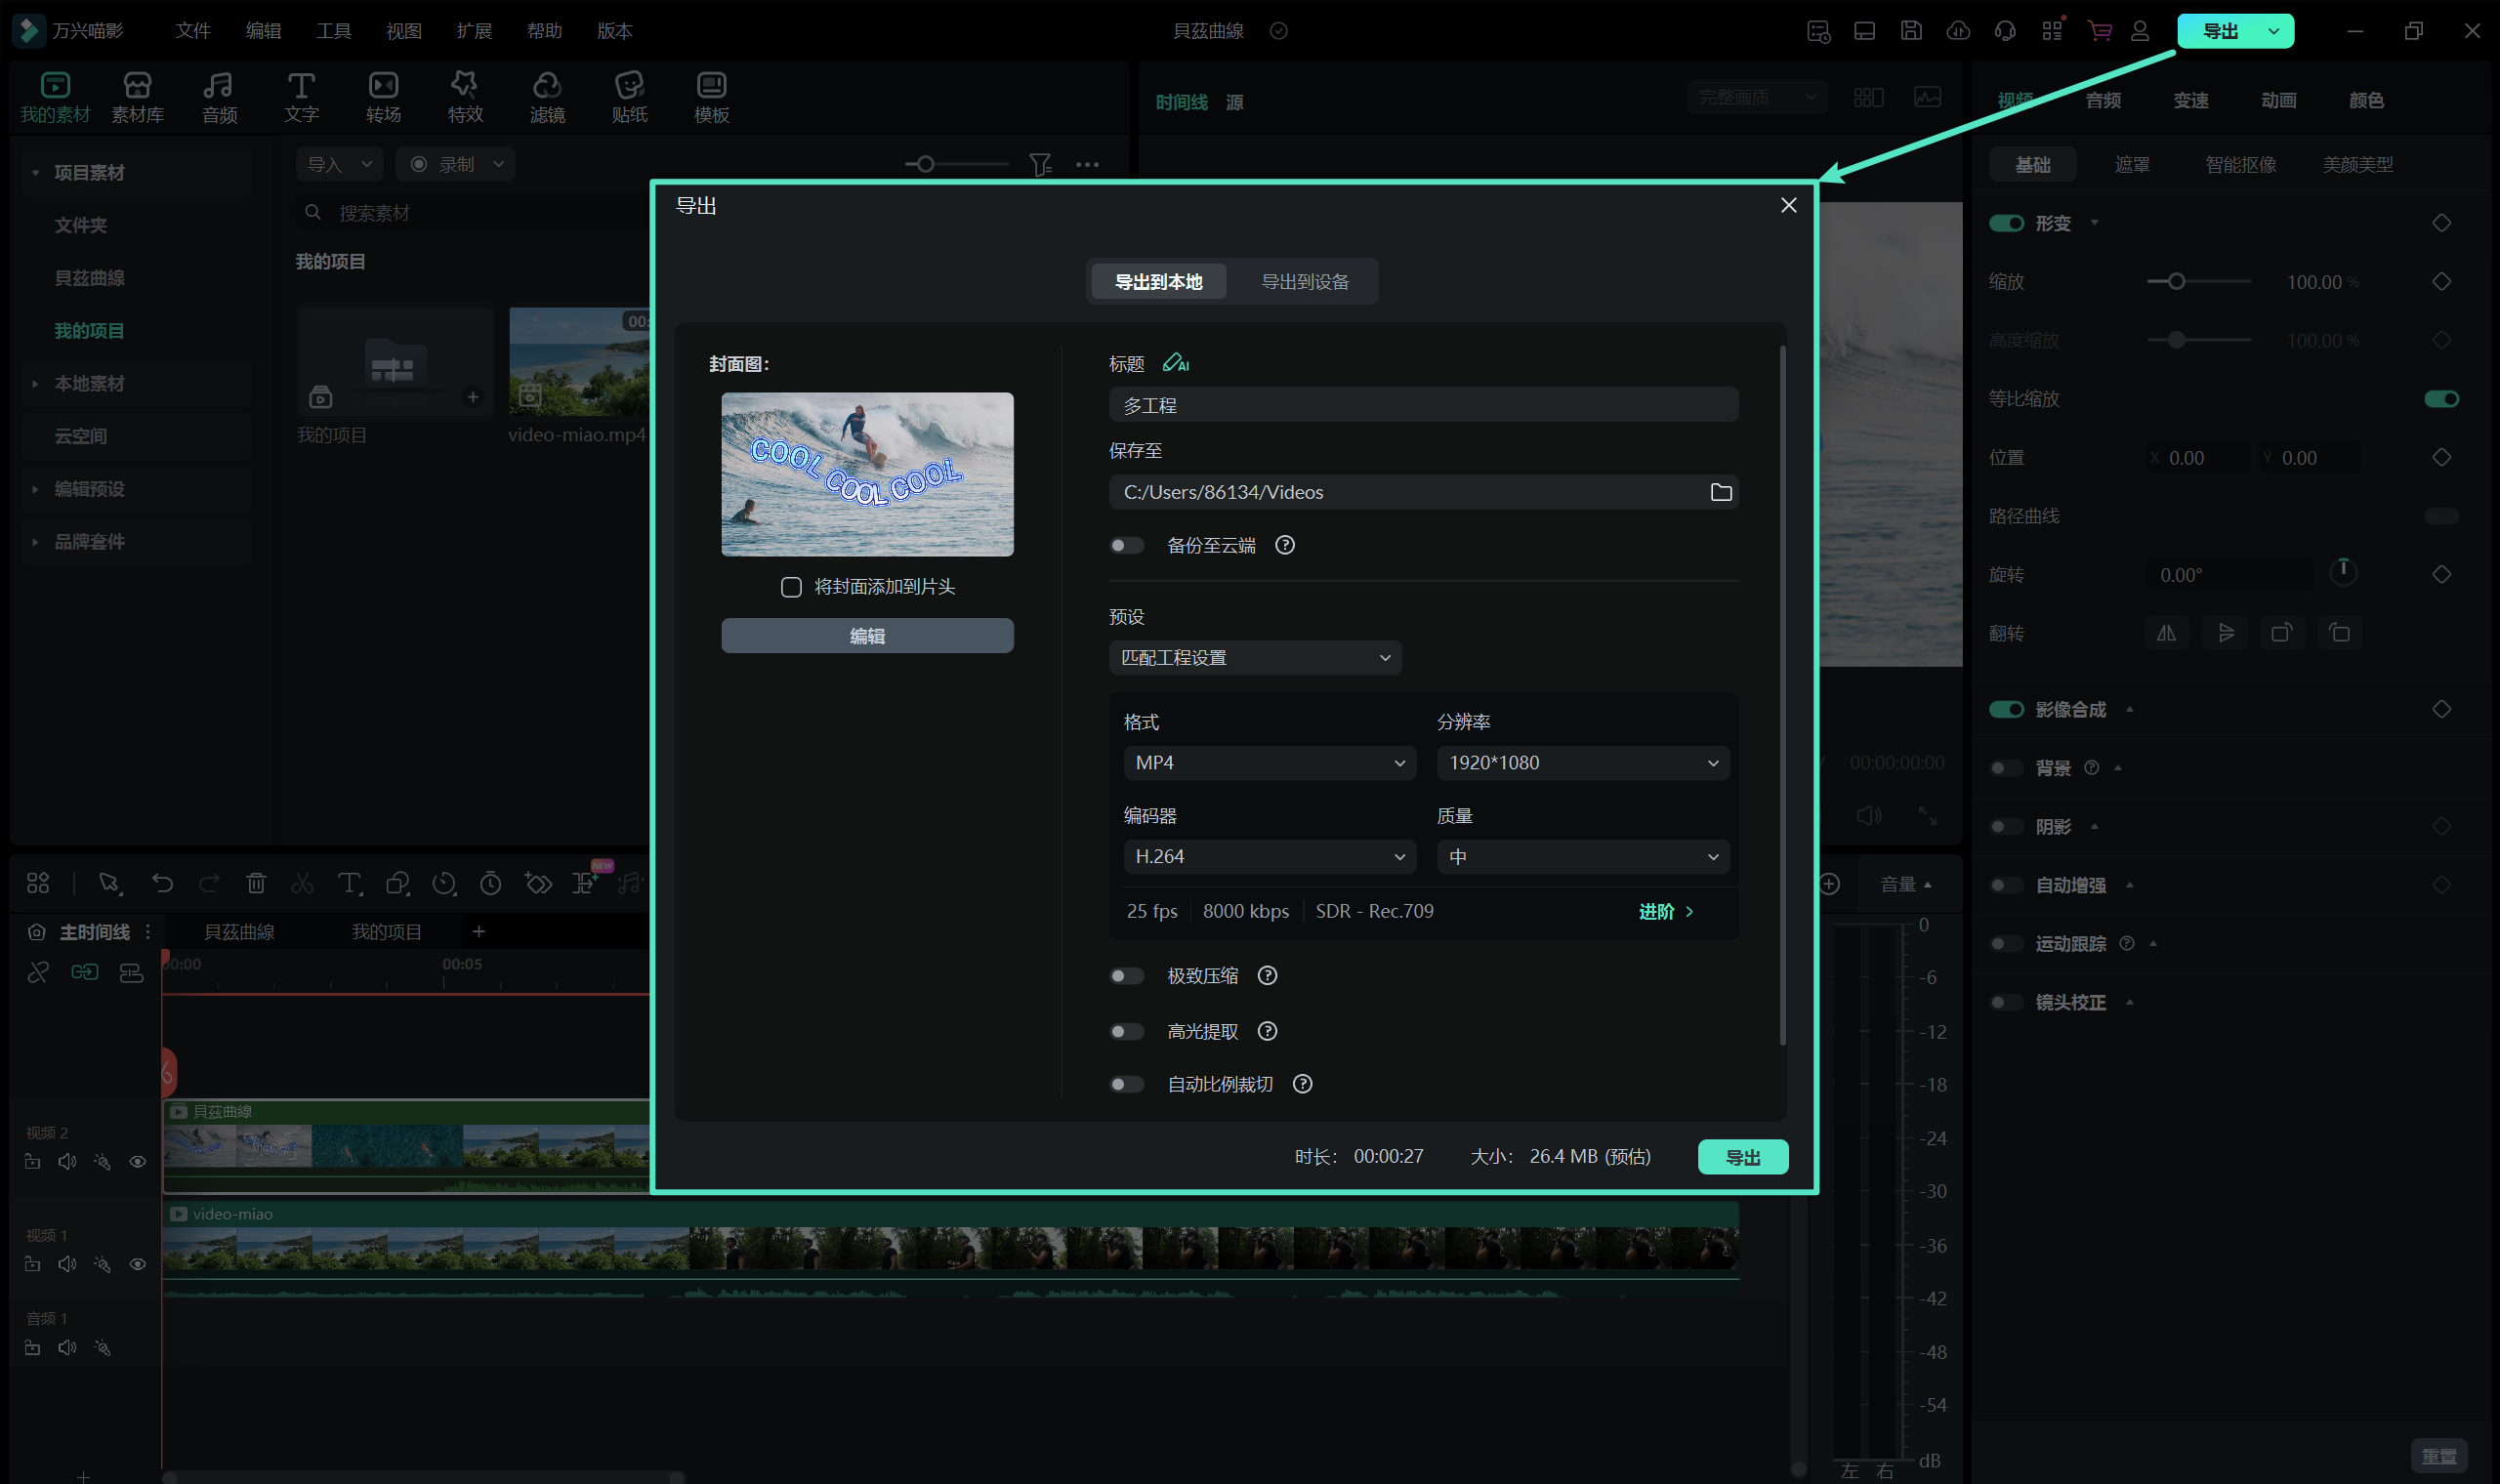Click the 缩放 scale slider handle
Screen dimensions: 2500x1484
2176,282
